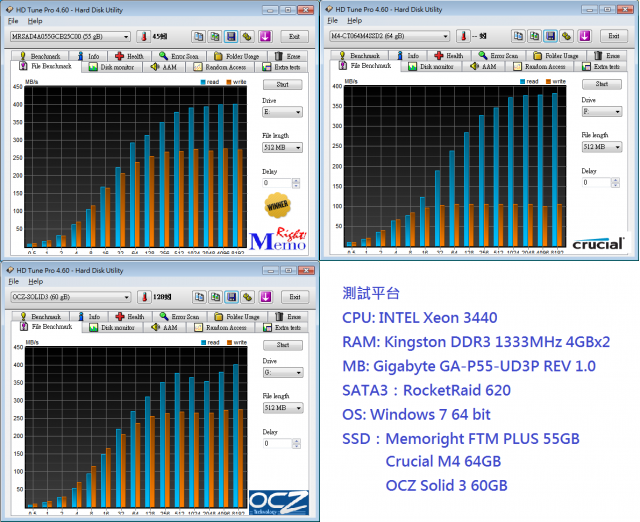Open Disk monitor tab in M4-CT064M4SSD2 window

431,66
